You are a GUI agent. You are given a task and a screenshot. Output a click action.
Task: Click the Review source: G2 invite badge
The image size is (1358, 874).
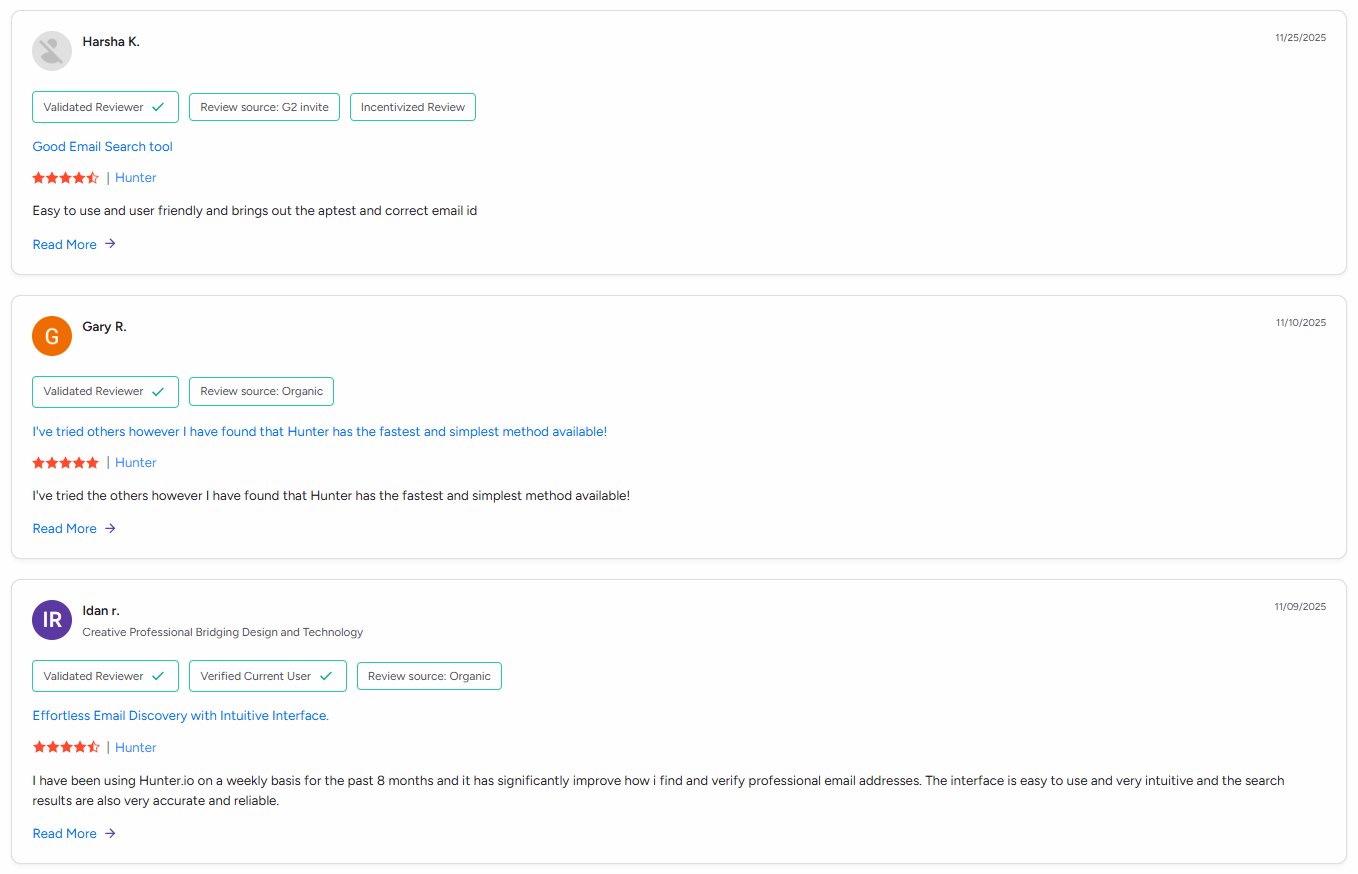coord(264,107)
